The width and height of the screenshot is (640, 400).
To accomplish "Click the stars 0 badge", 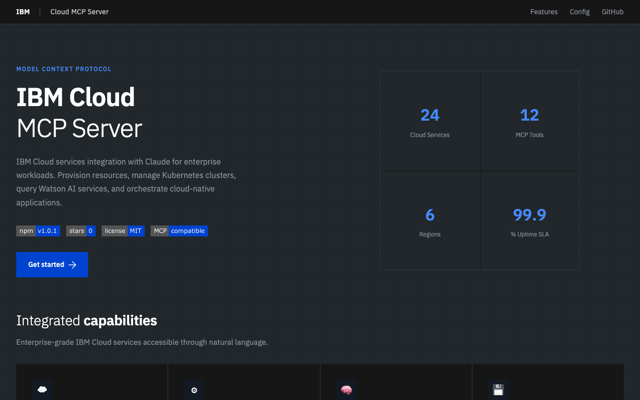I will 81,231.
